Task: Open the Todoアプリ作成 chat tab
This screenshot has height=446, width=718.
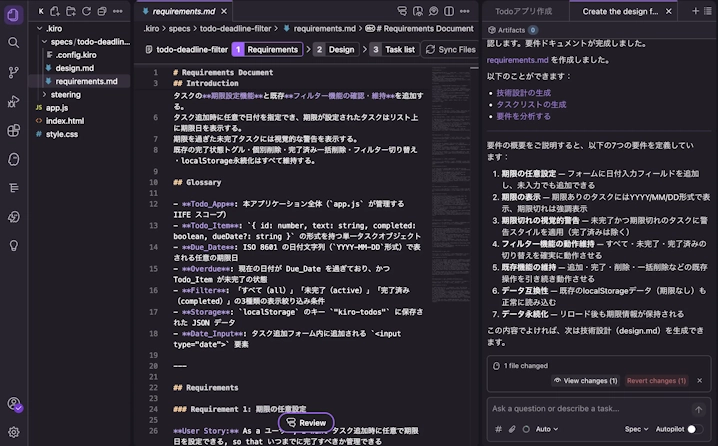Action: 523,11
